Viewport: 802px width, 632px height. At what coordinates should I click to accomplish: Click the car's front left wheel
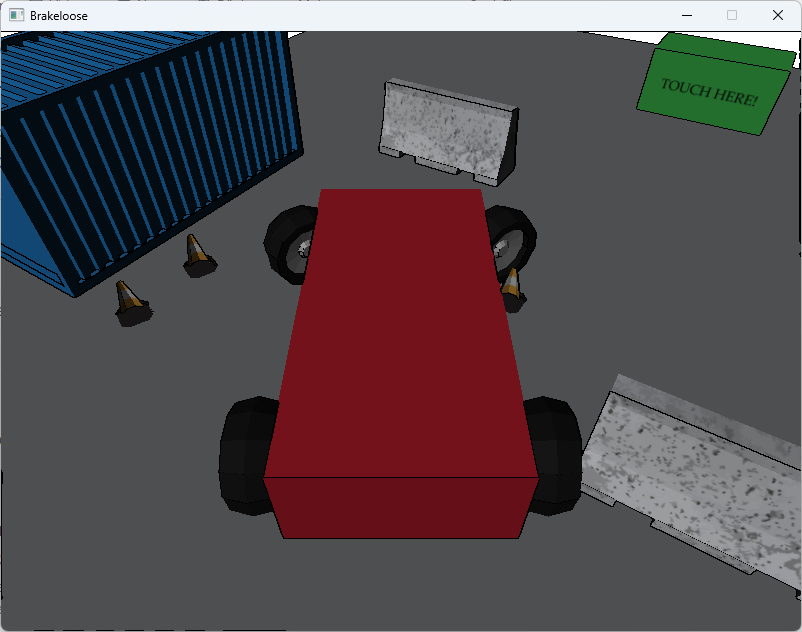pos(289,244)
